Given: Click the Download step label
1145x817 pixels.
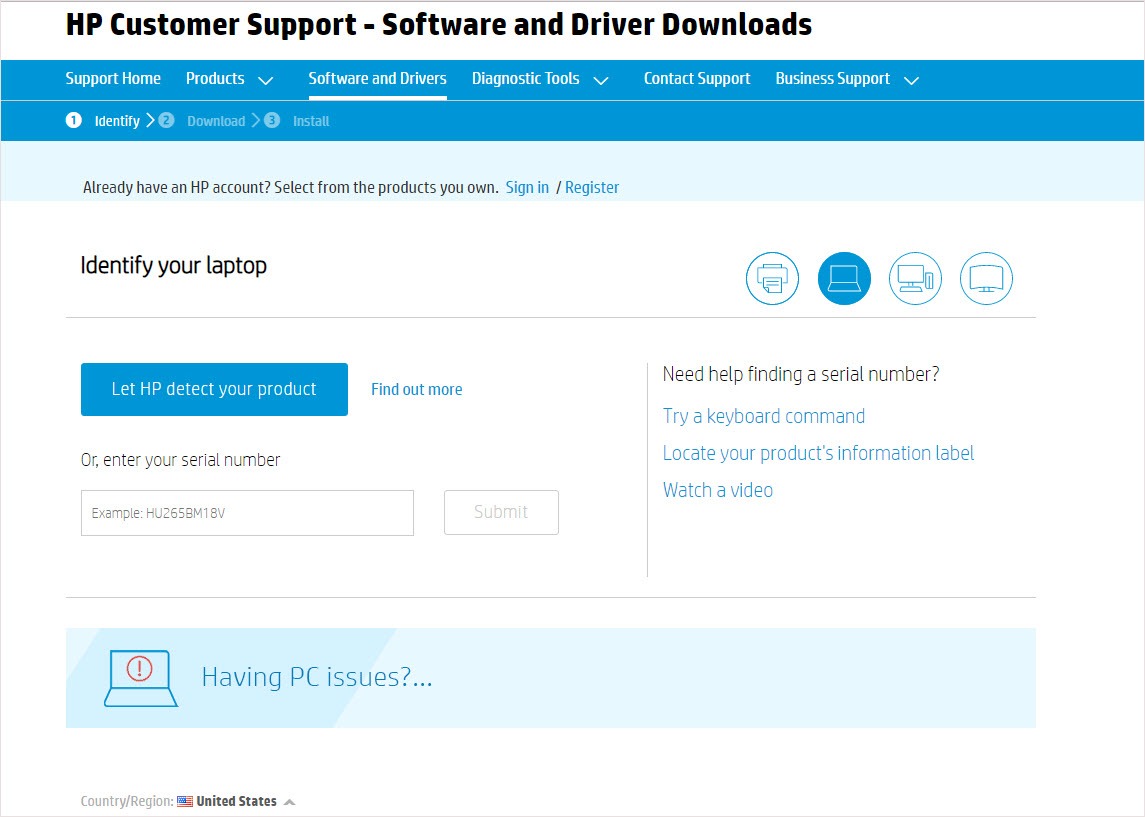Looking at the screenshot, I should [216, 121].
